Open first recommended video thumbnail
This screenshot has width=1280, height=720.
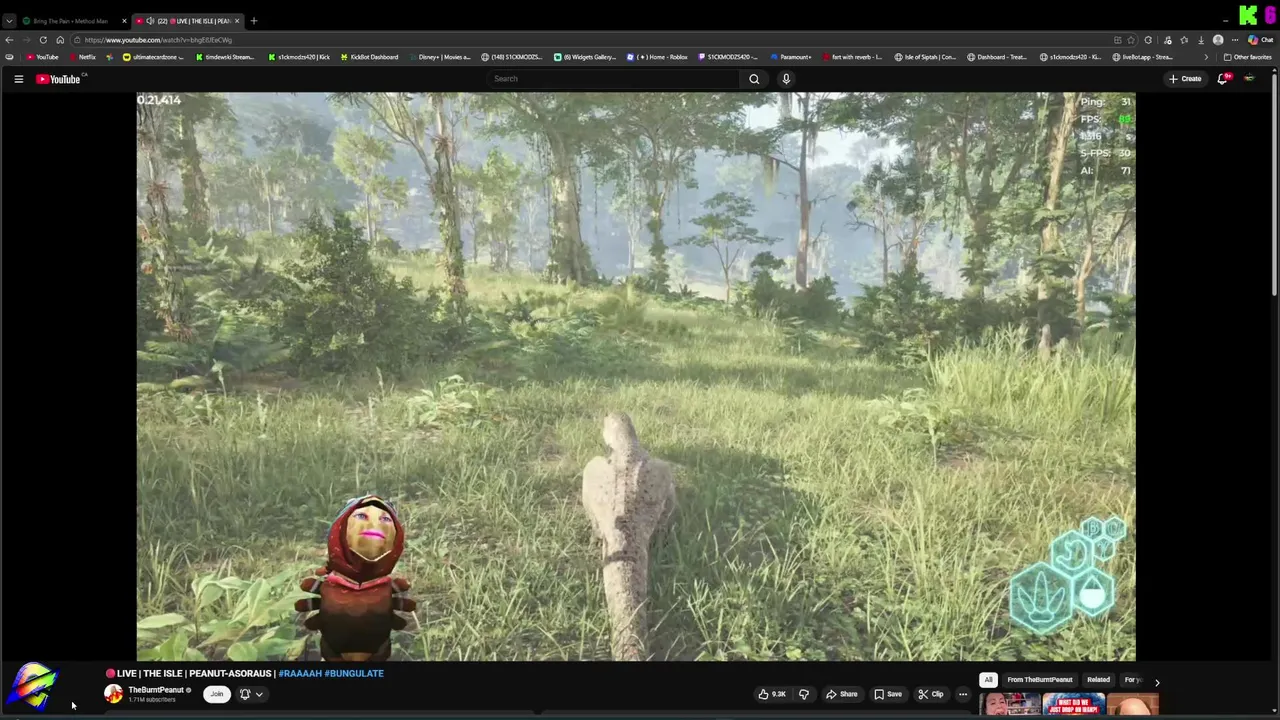(x=1009, y=705)
